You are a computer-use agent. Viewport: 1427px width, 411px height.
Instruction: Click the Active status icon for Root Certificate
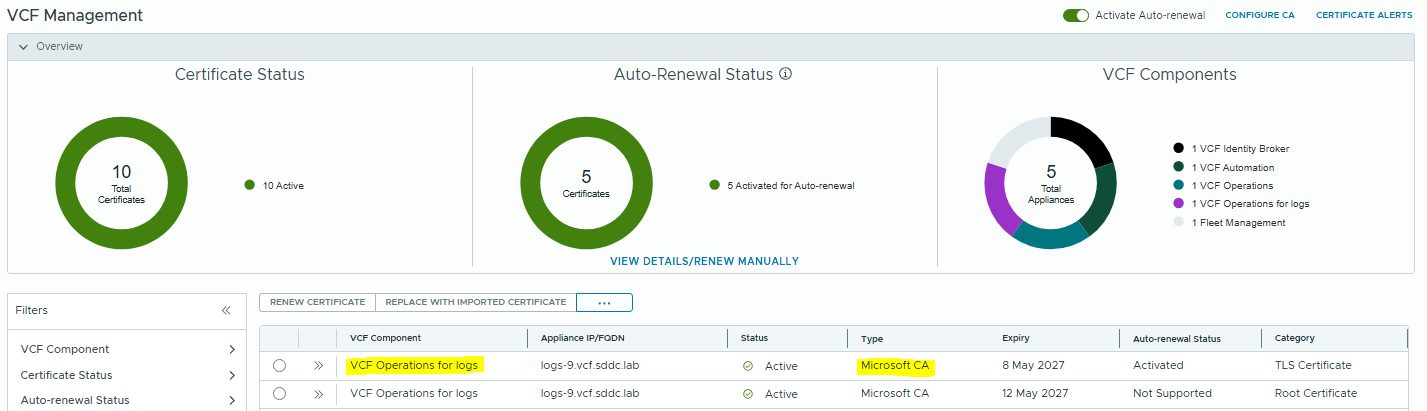coord(747,394)
